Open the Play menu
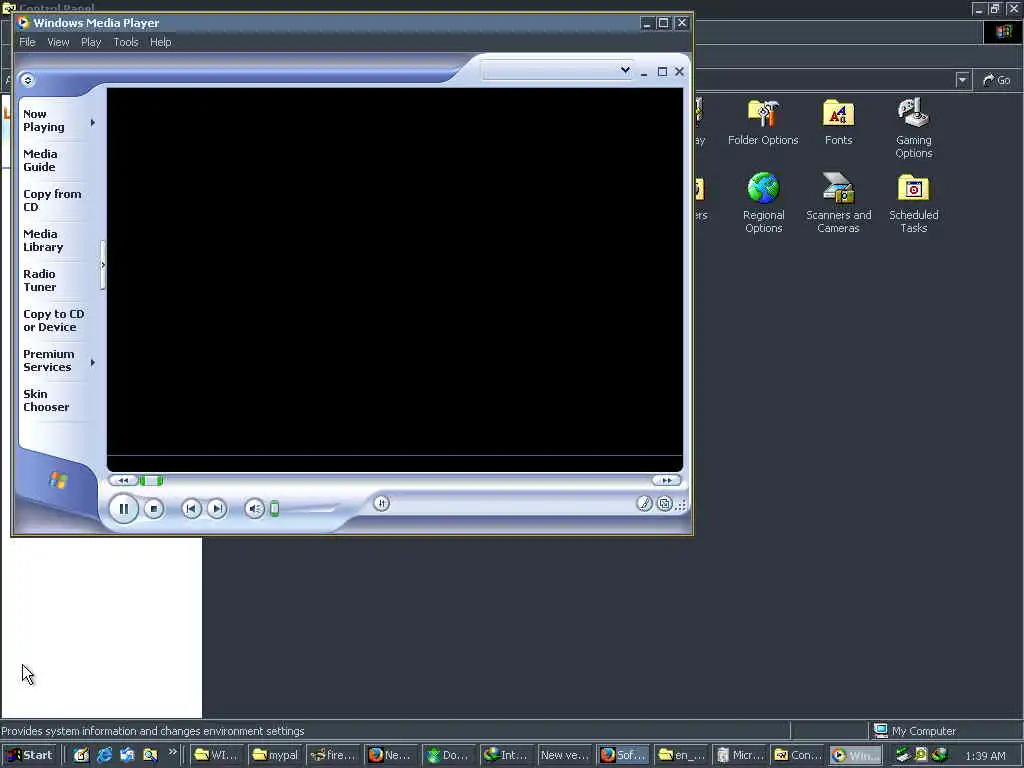This screenshot has height=768, width=1024. pos(91,42)
